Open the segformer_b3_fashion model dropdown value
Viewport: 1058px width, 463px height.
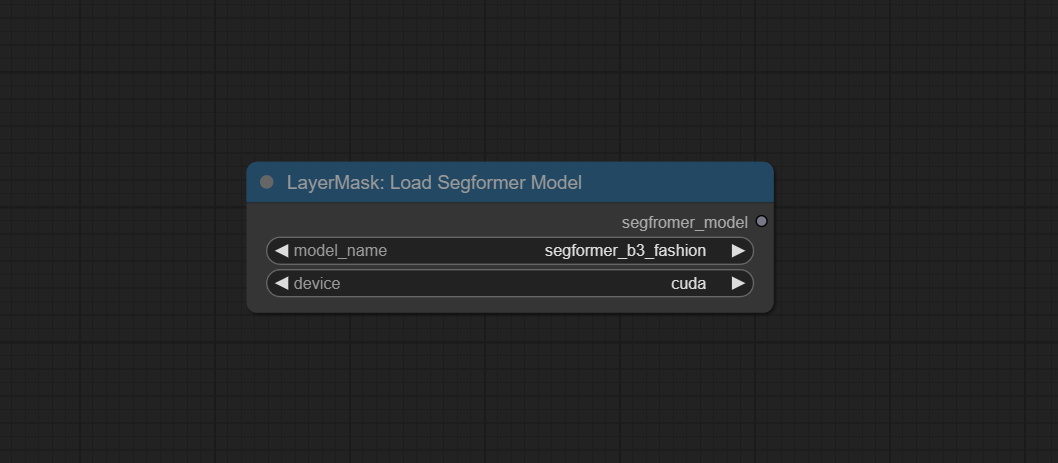(625, 251)
